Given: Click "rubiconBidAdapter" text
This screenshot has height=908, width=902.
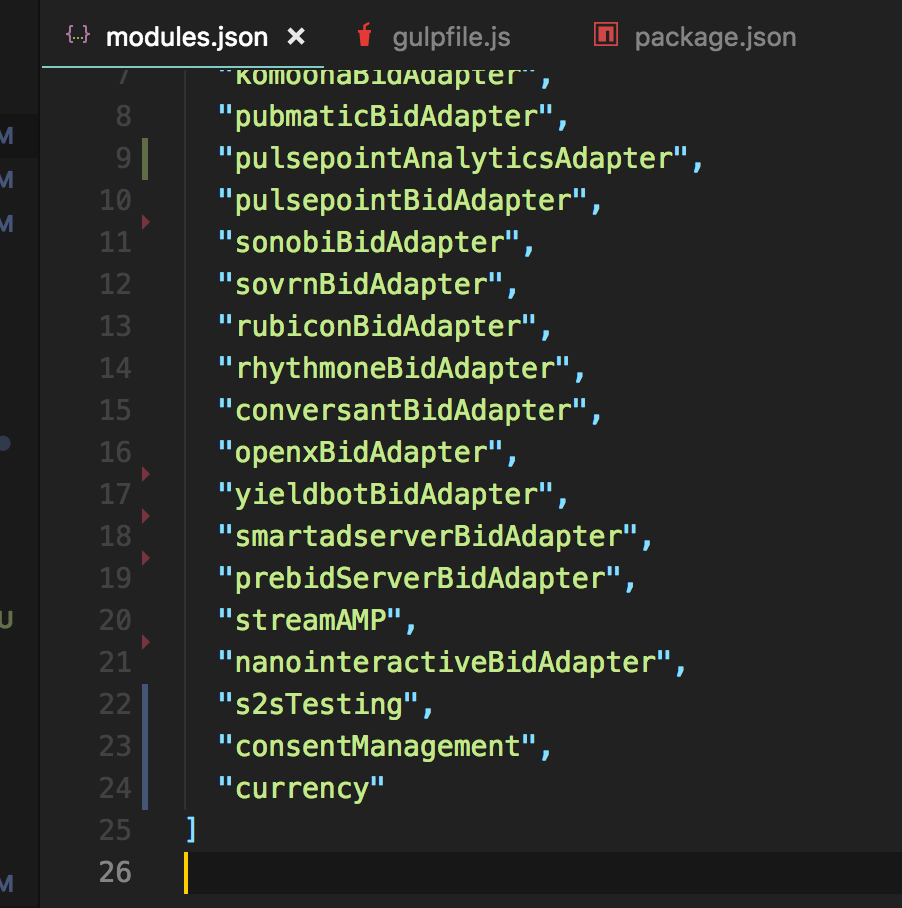Looking at the screenshot, I should [x=377, y=327].
